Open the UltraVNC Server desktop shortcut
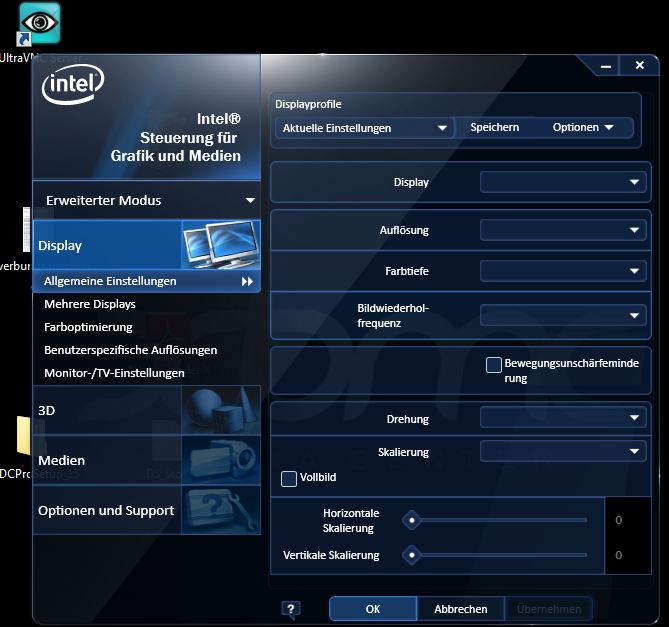Viewport: 669px width, 627px height. point(40,23)
